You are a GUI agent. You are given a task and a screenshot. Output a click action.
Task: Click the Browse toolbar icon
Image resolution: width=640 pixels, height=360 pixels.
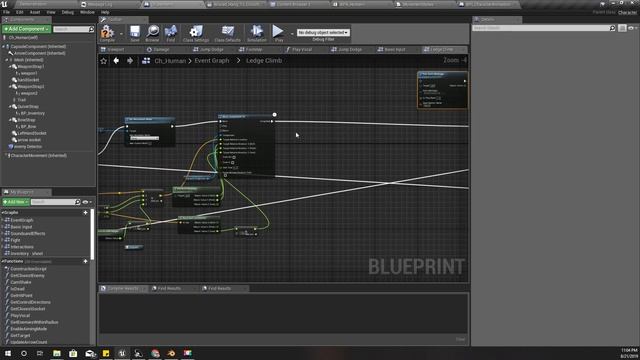pyautogui.click(x=152, y=33)
